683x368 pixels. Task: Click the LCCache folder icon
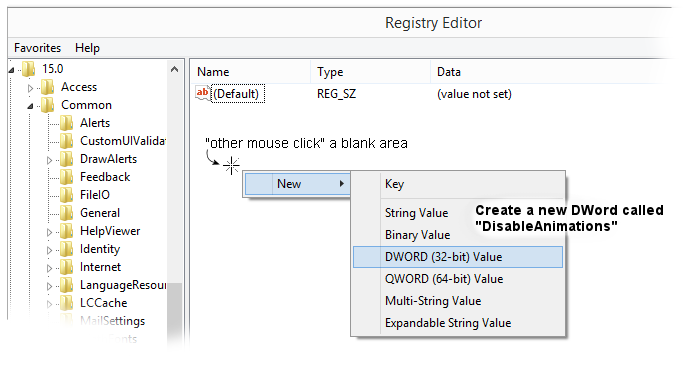pos(66,303)
